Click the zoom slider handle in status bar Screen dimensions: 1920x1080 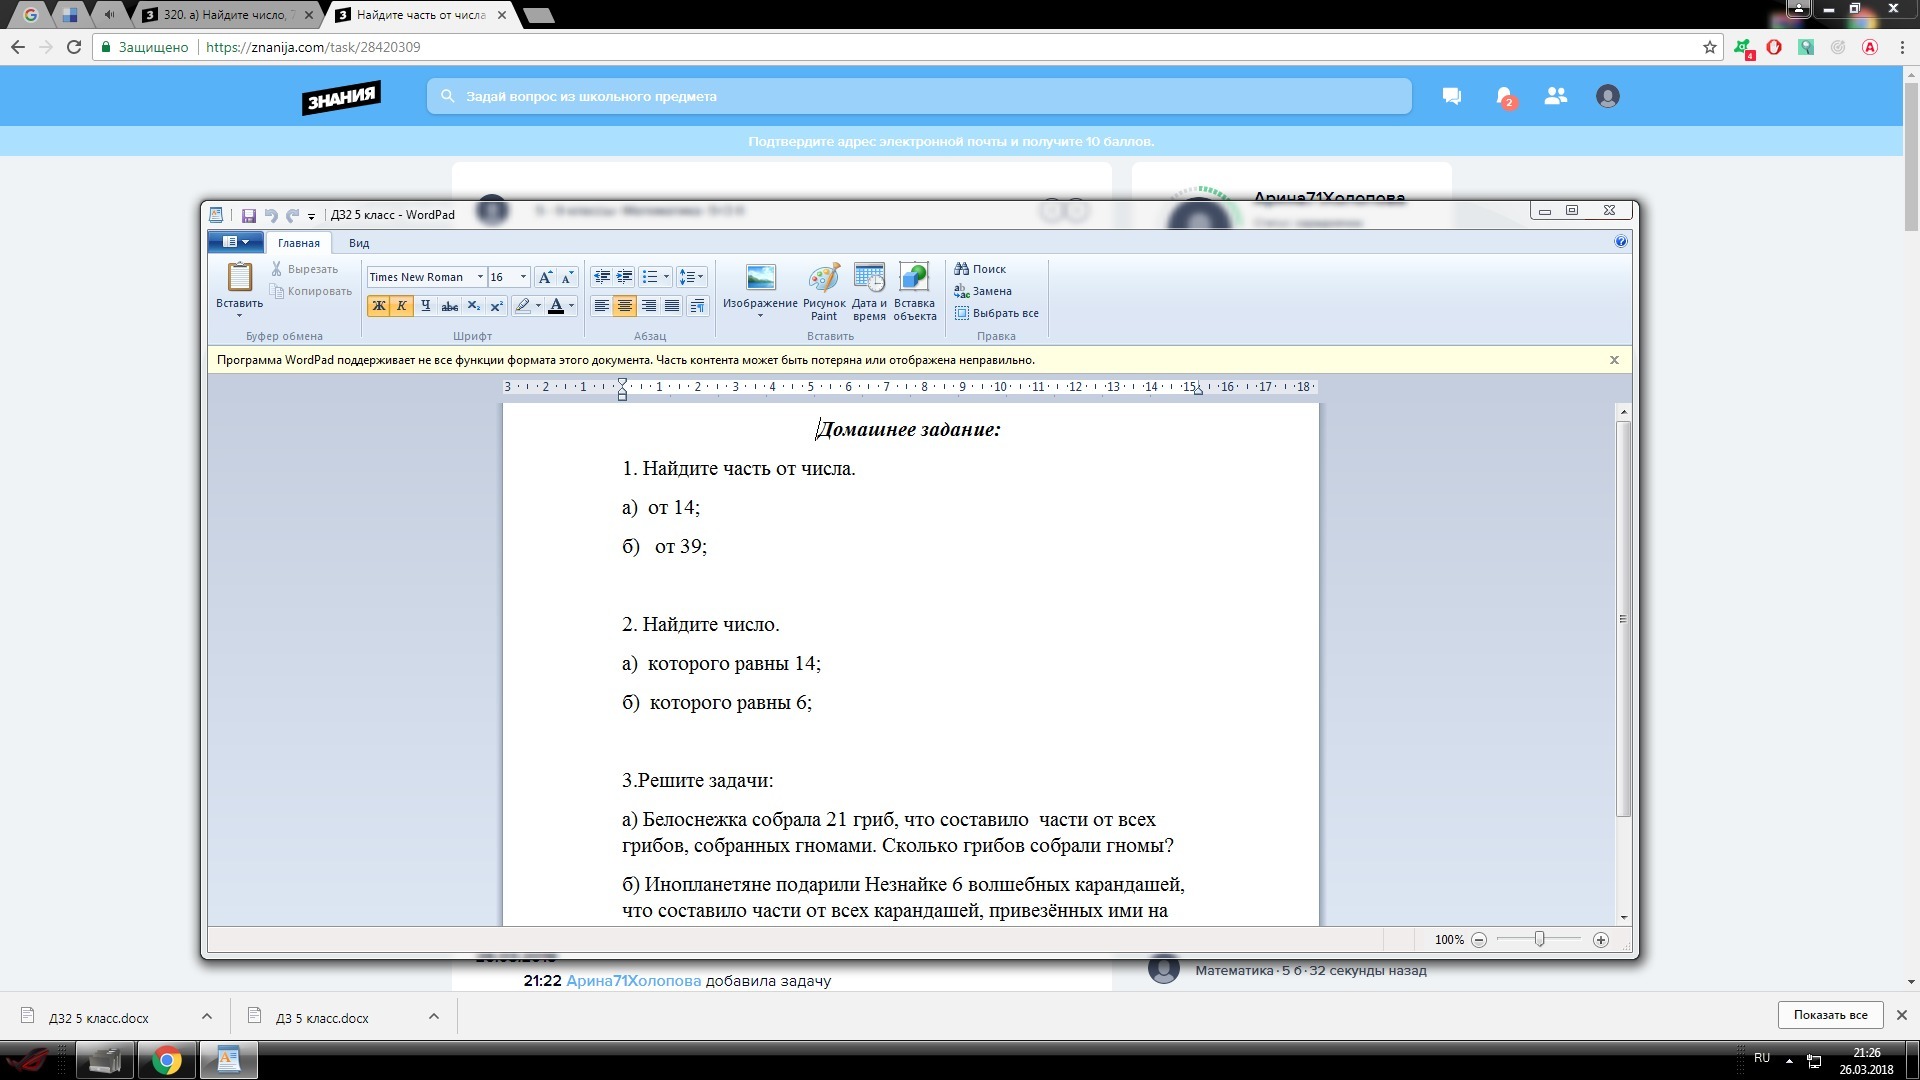pyautogui.click(x=1539, y=939)
